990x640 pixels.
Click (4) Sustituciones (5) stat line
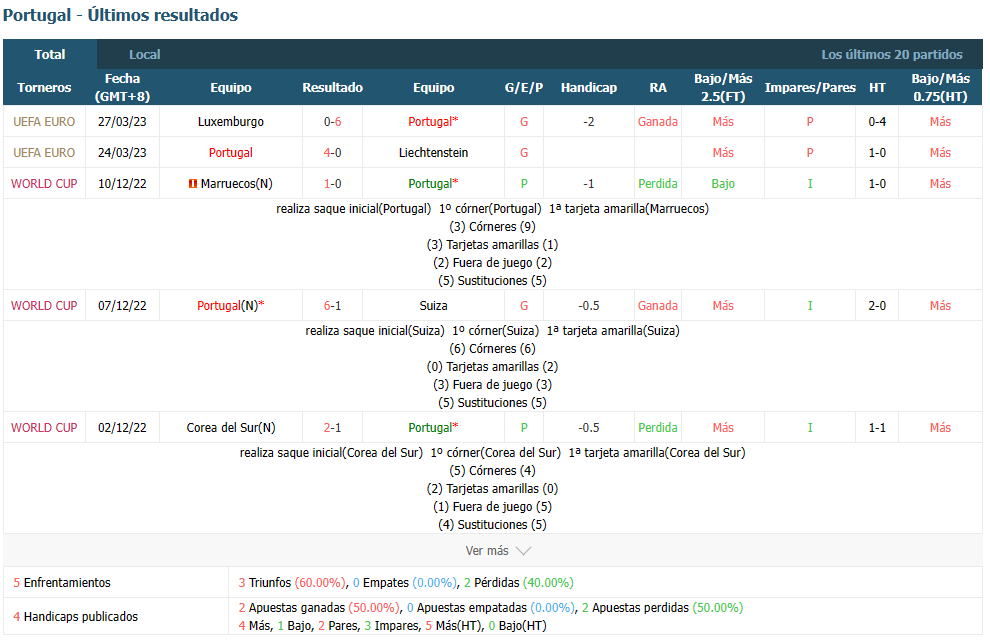[492, 524]
